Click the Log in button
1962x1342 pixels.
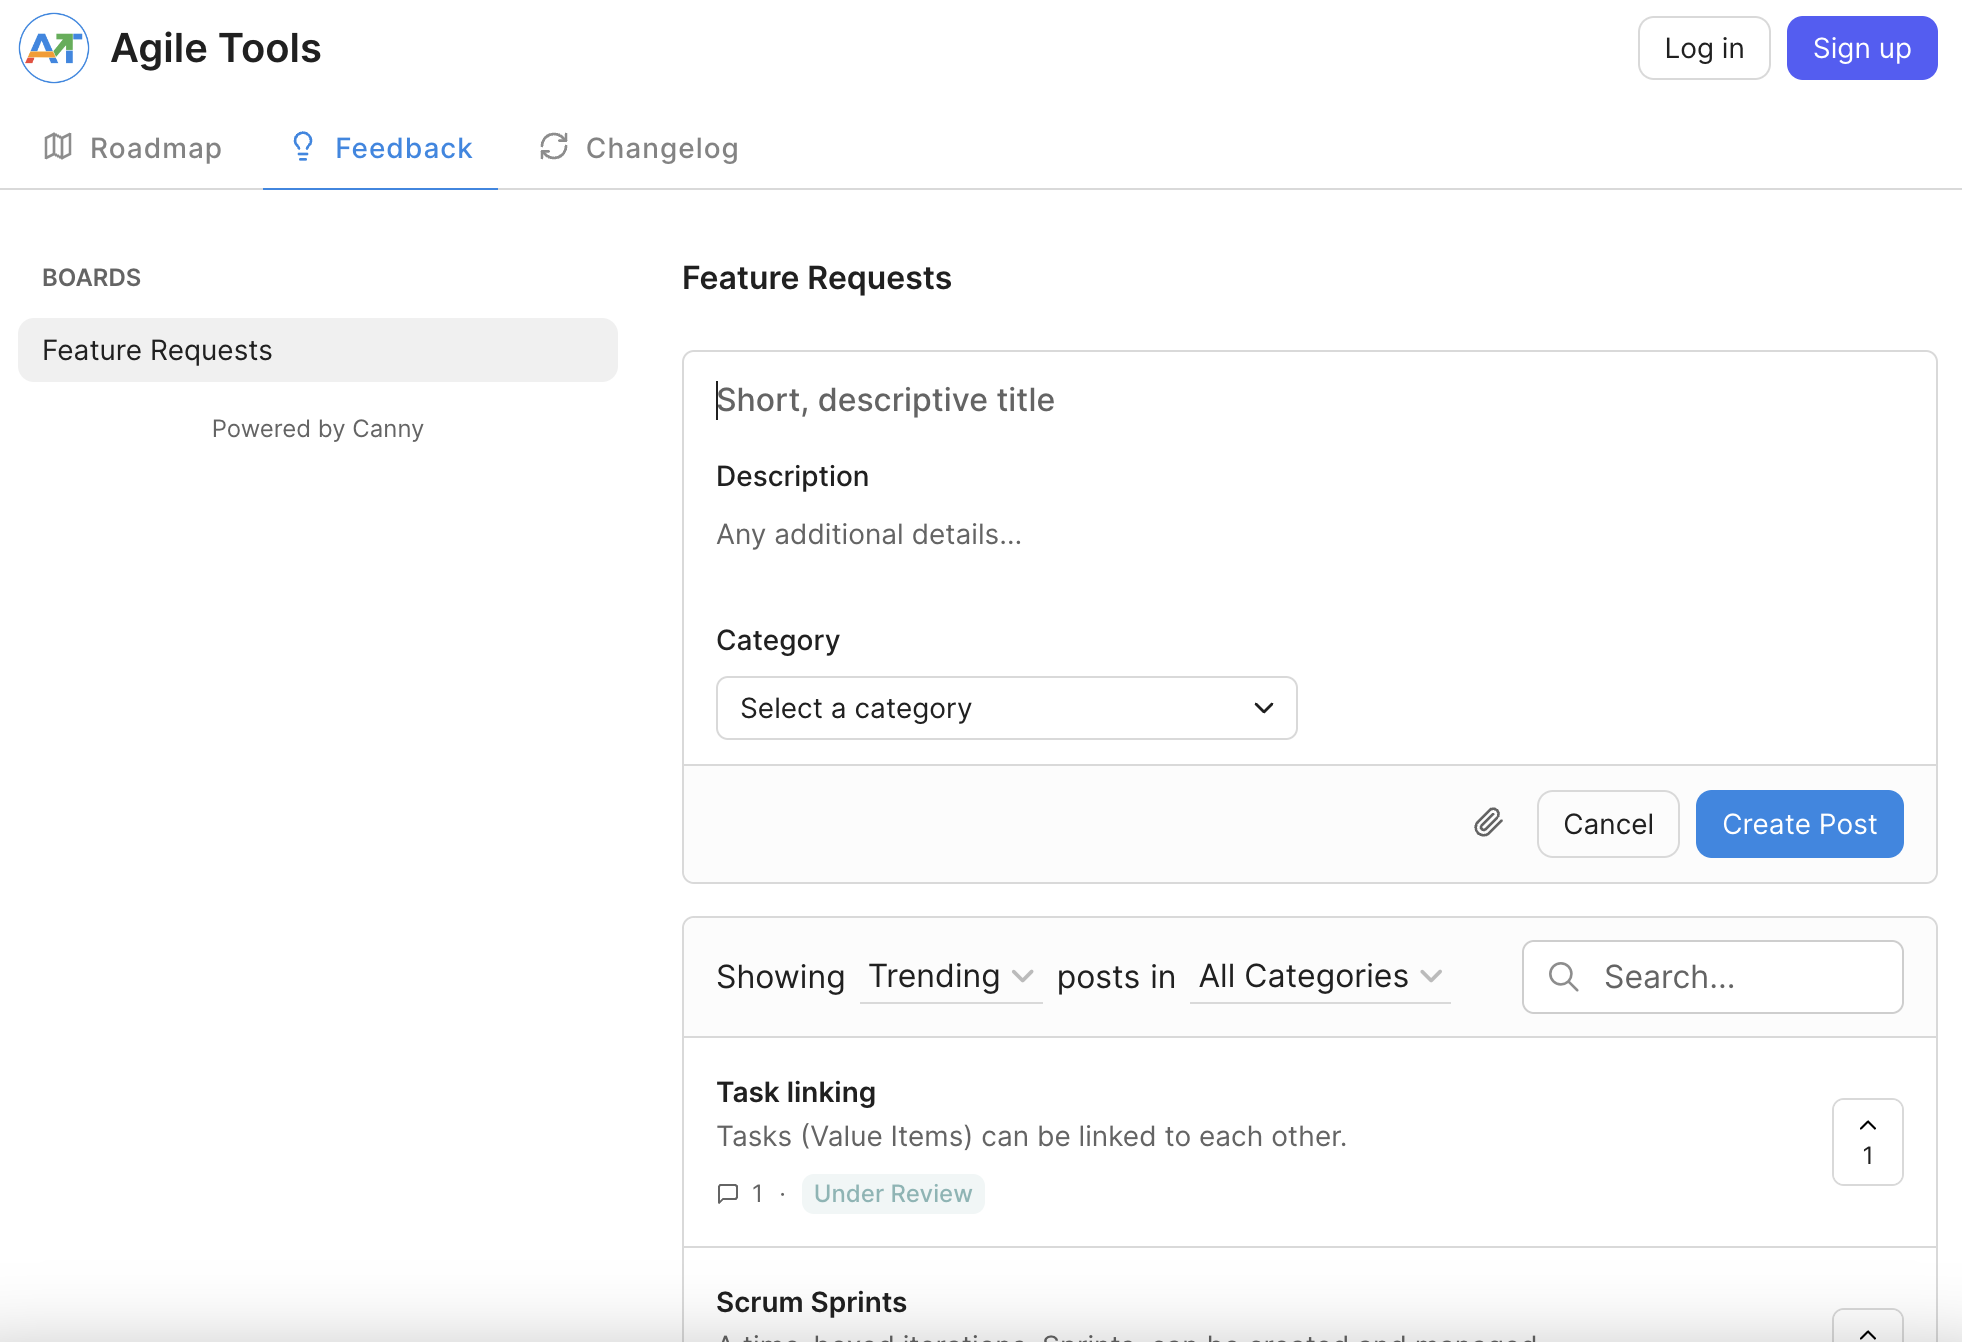[x=1704, y=48]
